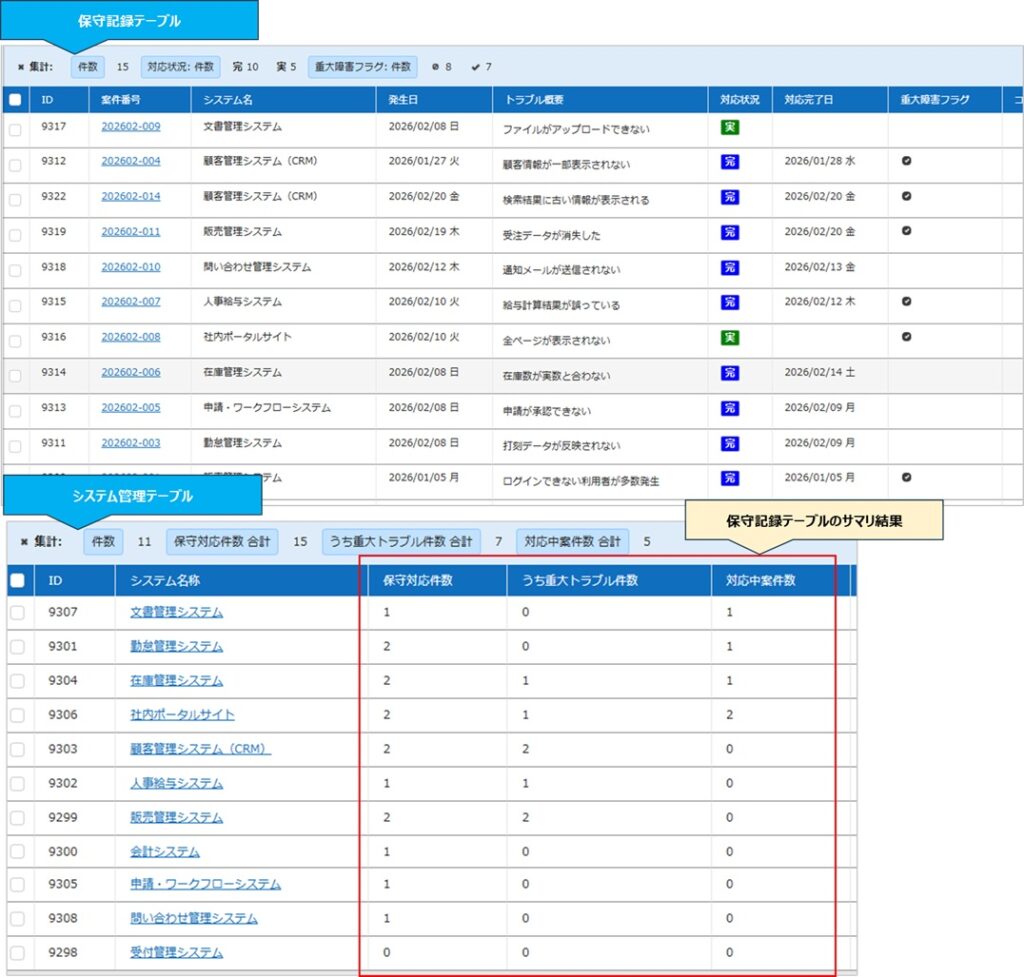Open the 顧客管理システム（CRM） system link
The height and width of the screenshot is (977, 1024).
tap(200, 749)
